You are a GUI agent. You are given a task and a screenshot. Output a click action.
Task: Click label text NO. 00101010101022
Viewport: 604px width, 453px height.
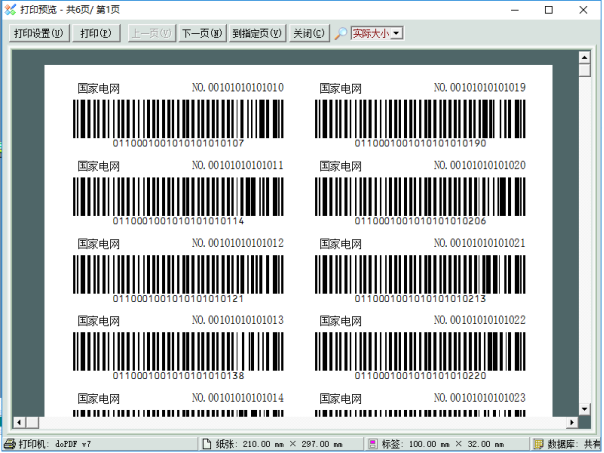click(x=480, y=320)
